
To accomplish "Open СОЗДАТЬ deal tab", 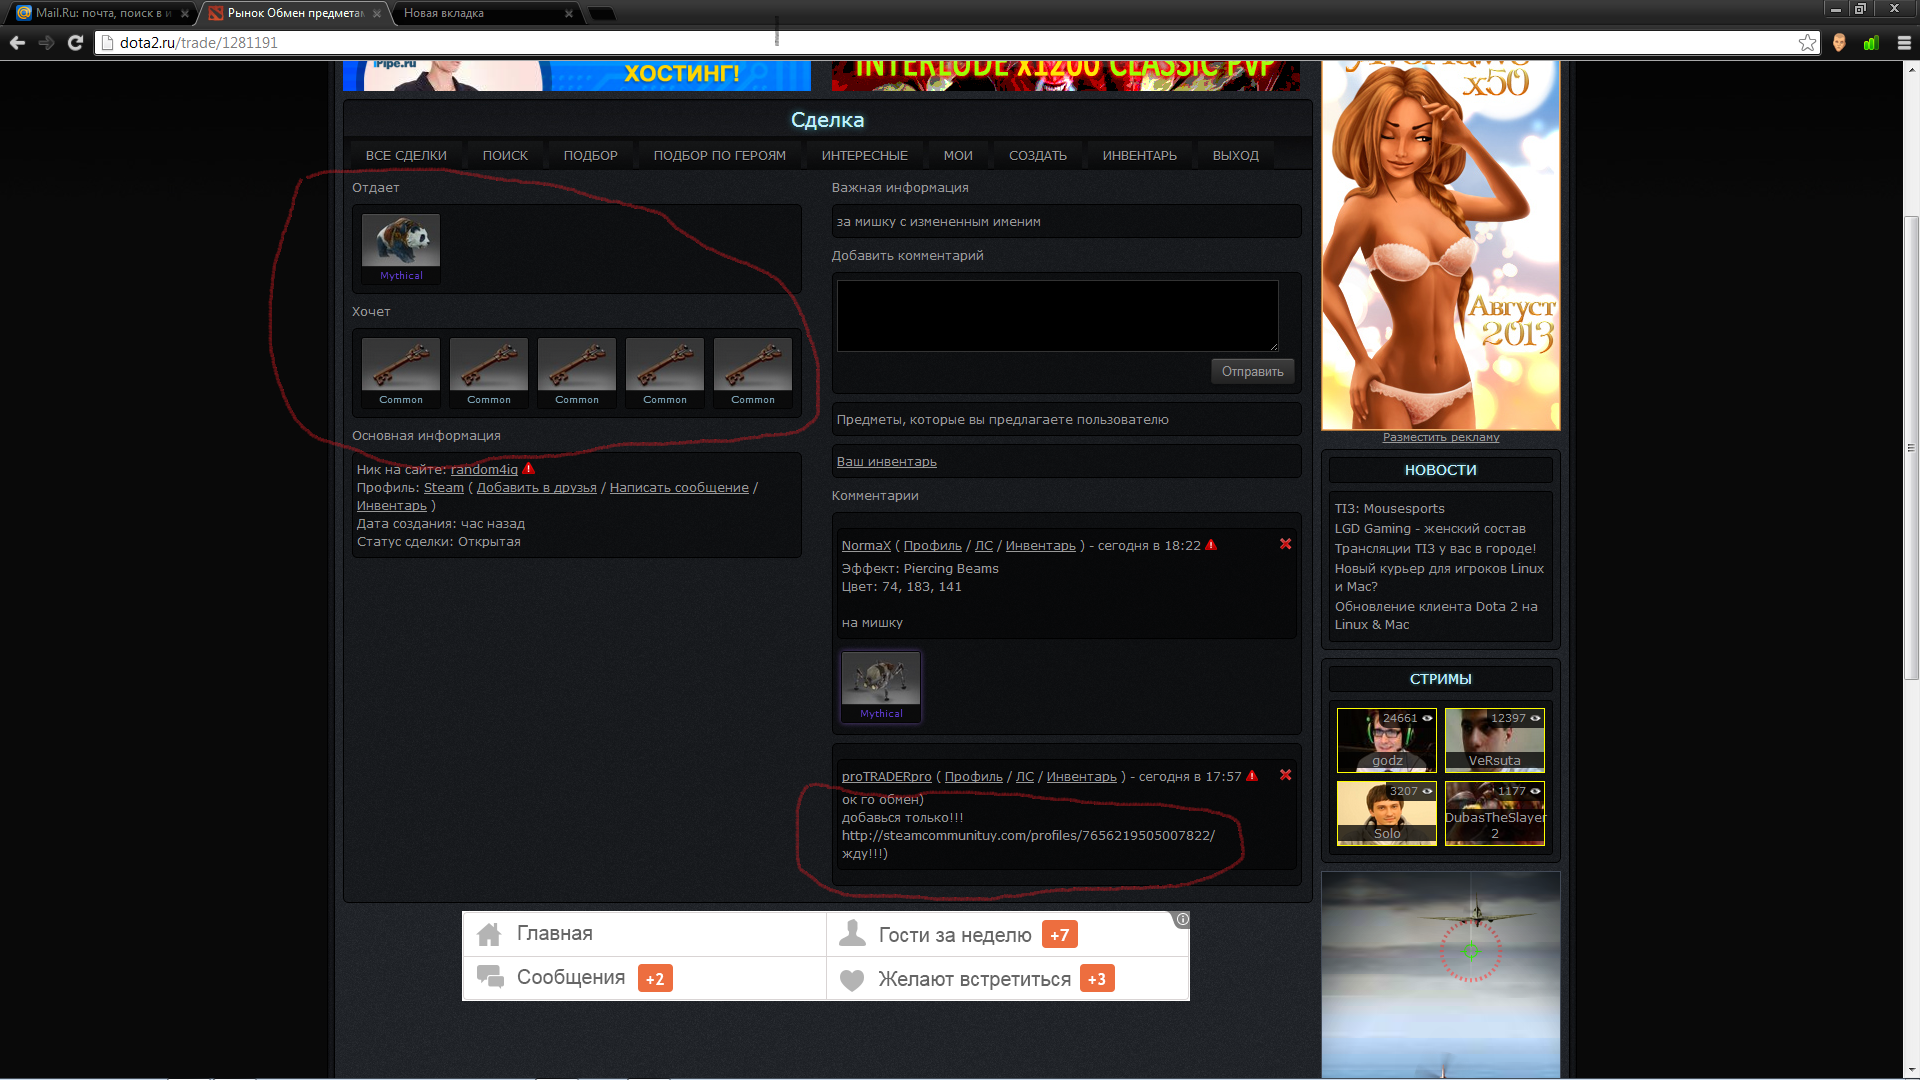I will pyautogui.click(x=1037, y=155).
